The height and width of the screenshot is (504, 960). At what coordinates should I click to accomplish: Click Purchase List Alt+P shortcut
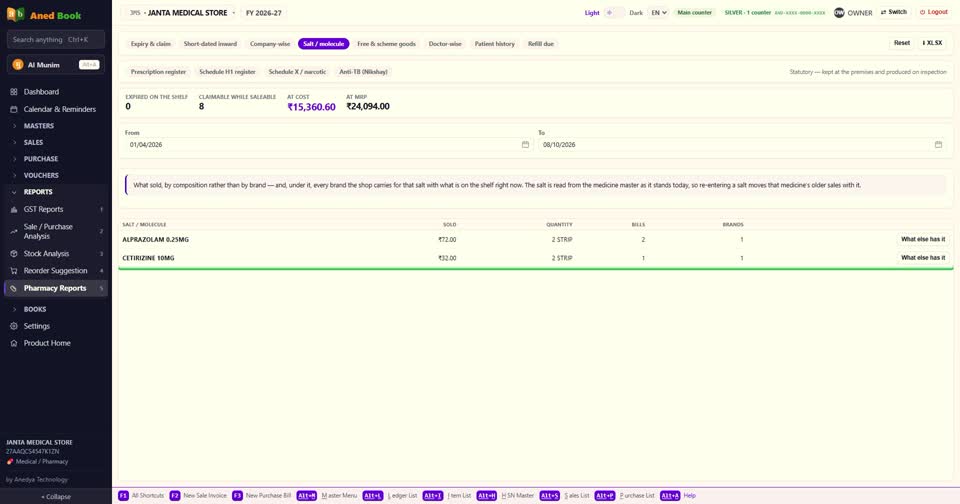click(x=624, y=495)
